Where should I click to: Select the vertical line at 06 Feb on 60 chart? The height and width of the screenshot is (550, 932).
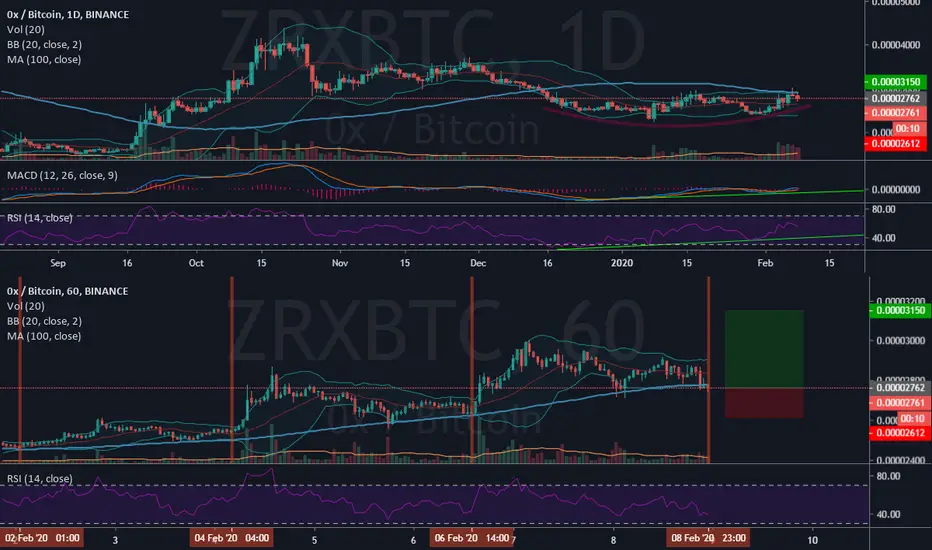(x=472, y=369)
